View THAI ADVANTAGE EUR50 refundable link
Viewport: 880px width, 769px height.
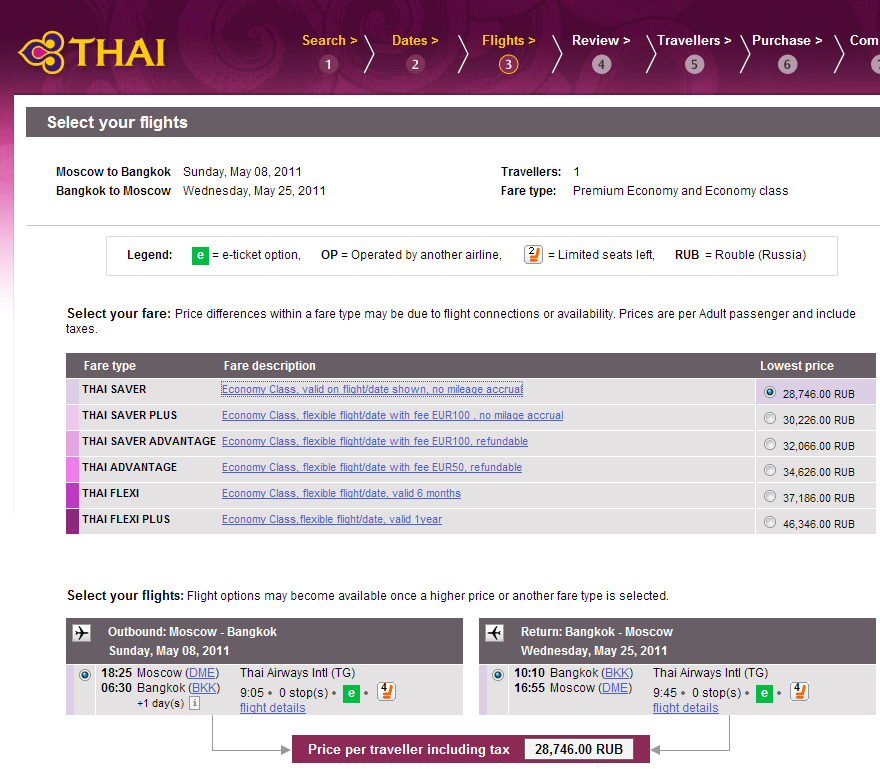point(372,467)
